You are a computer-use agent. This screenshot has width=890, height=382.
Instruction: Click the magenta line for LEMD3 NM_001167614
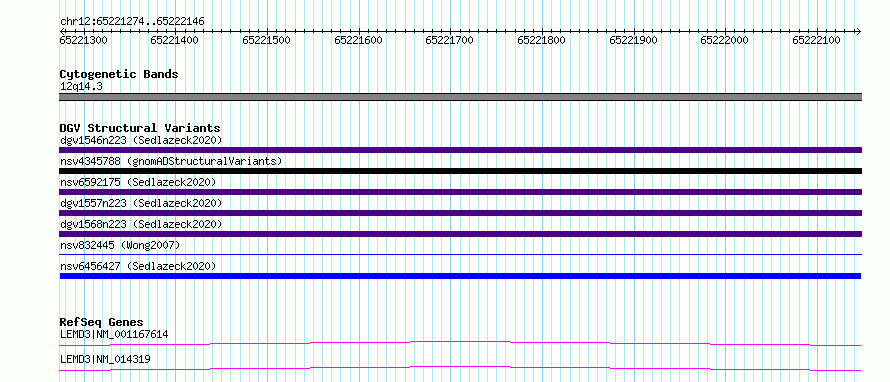tap(460, 343)
